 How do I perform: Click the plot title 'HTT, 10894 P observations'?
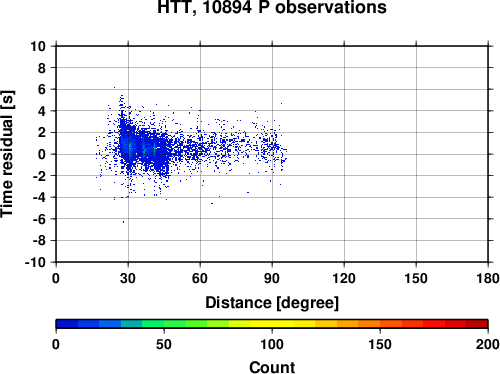point(272,7)
